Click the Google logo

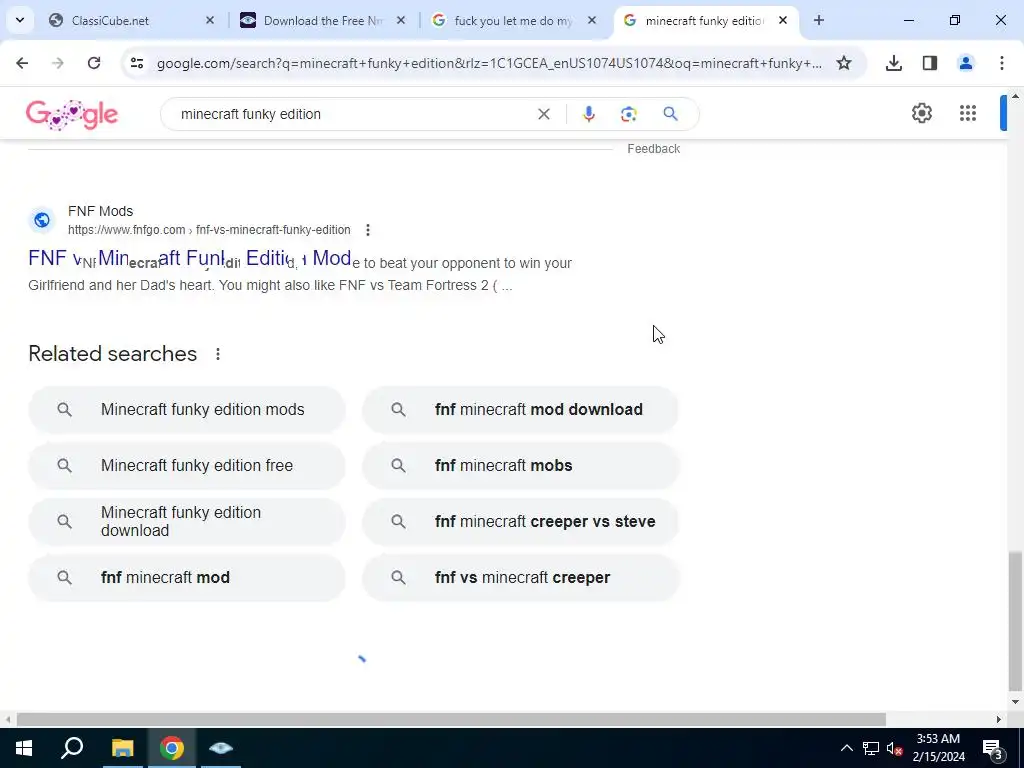tap(72, 114)
